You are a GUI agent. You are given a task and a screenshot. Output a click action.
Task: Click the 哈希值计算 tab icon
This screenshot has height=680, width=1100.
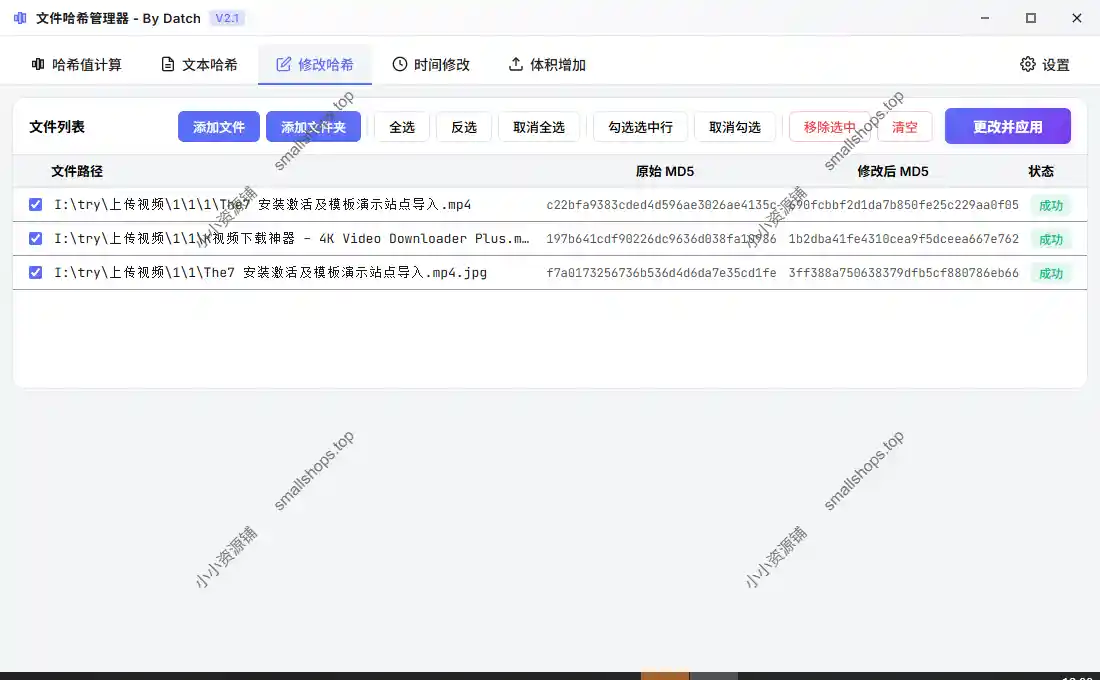point(38,65)
